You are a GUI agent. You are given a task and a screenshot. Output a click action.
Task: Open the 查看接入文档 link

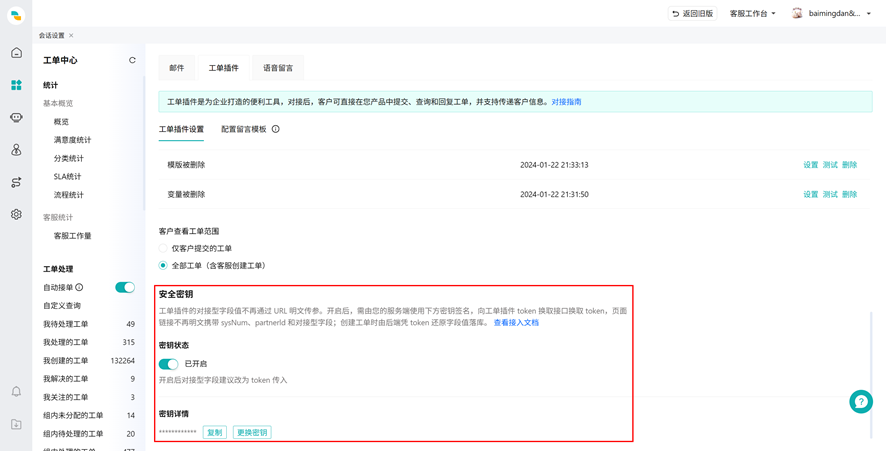click(516, 323)
